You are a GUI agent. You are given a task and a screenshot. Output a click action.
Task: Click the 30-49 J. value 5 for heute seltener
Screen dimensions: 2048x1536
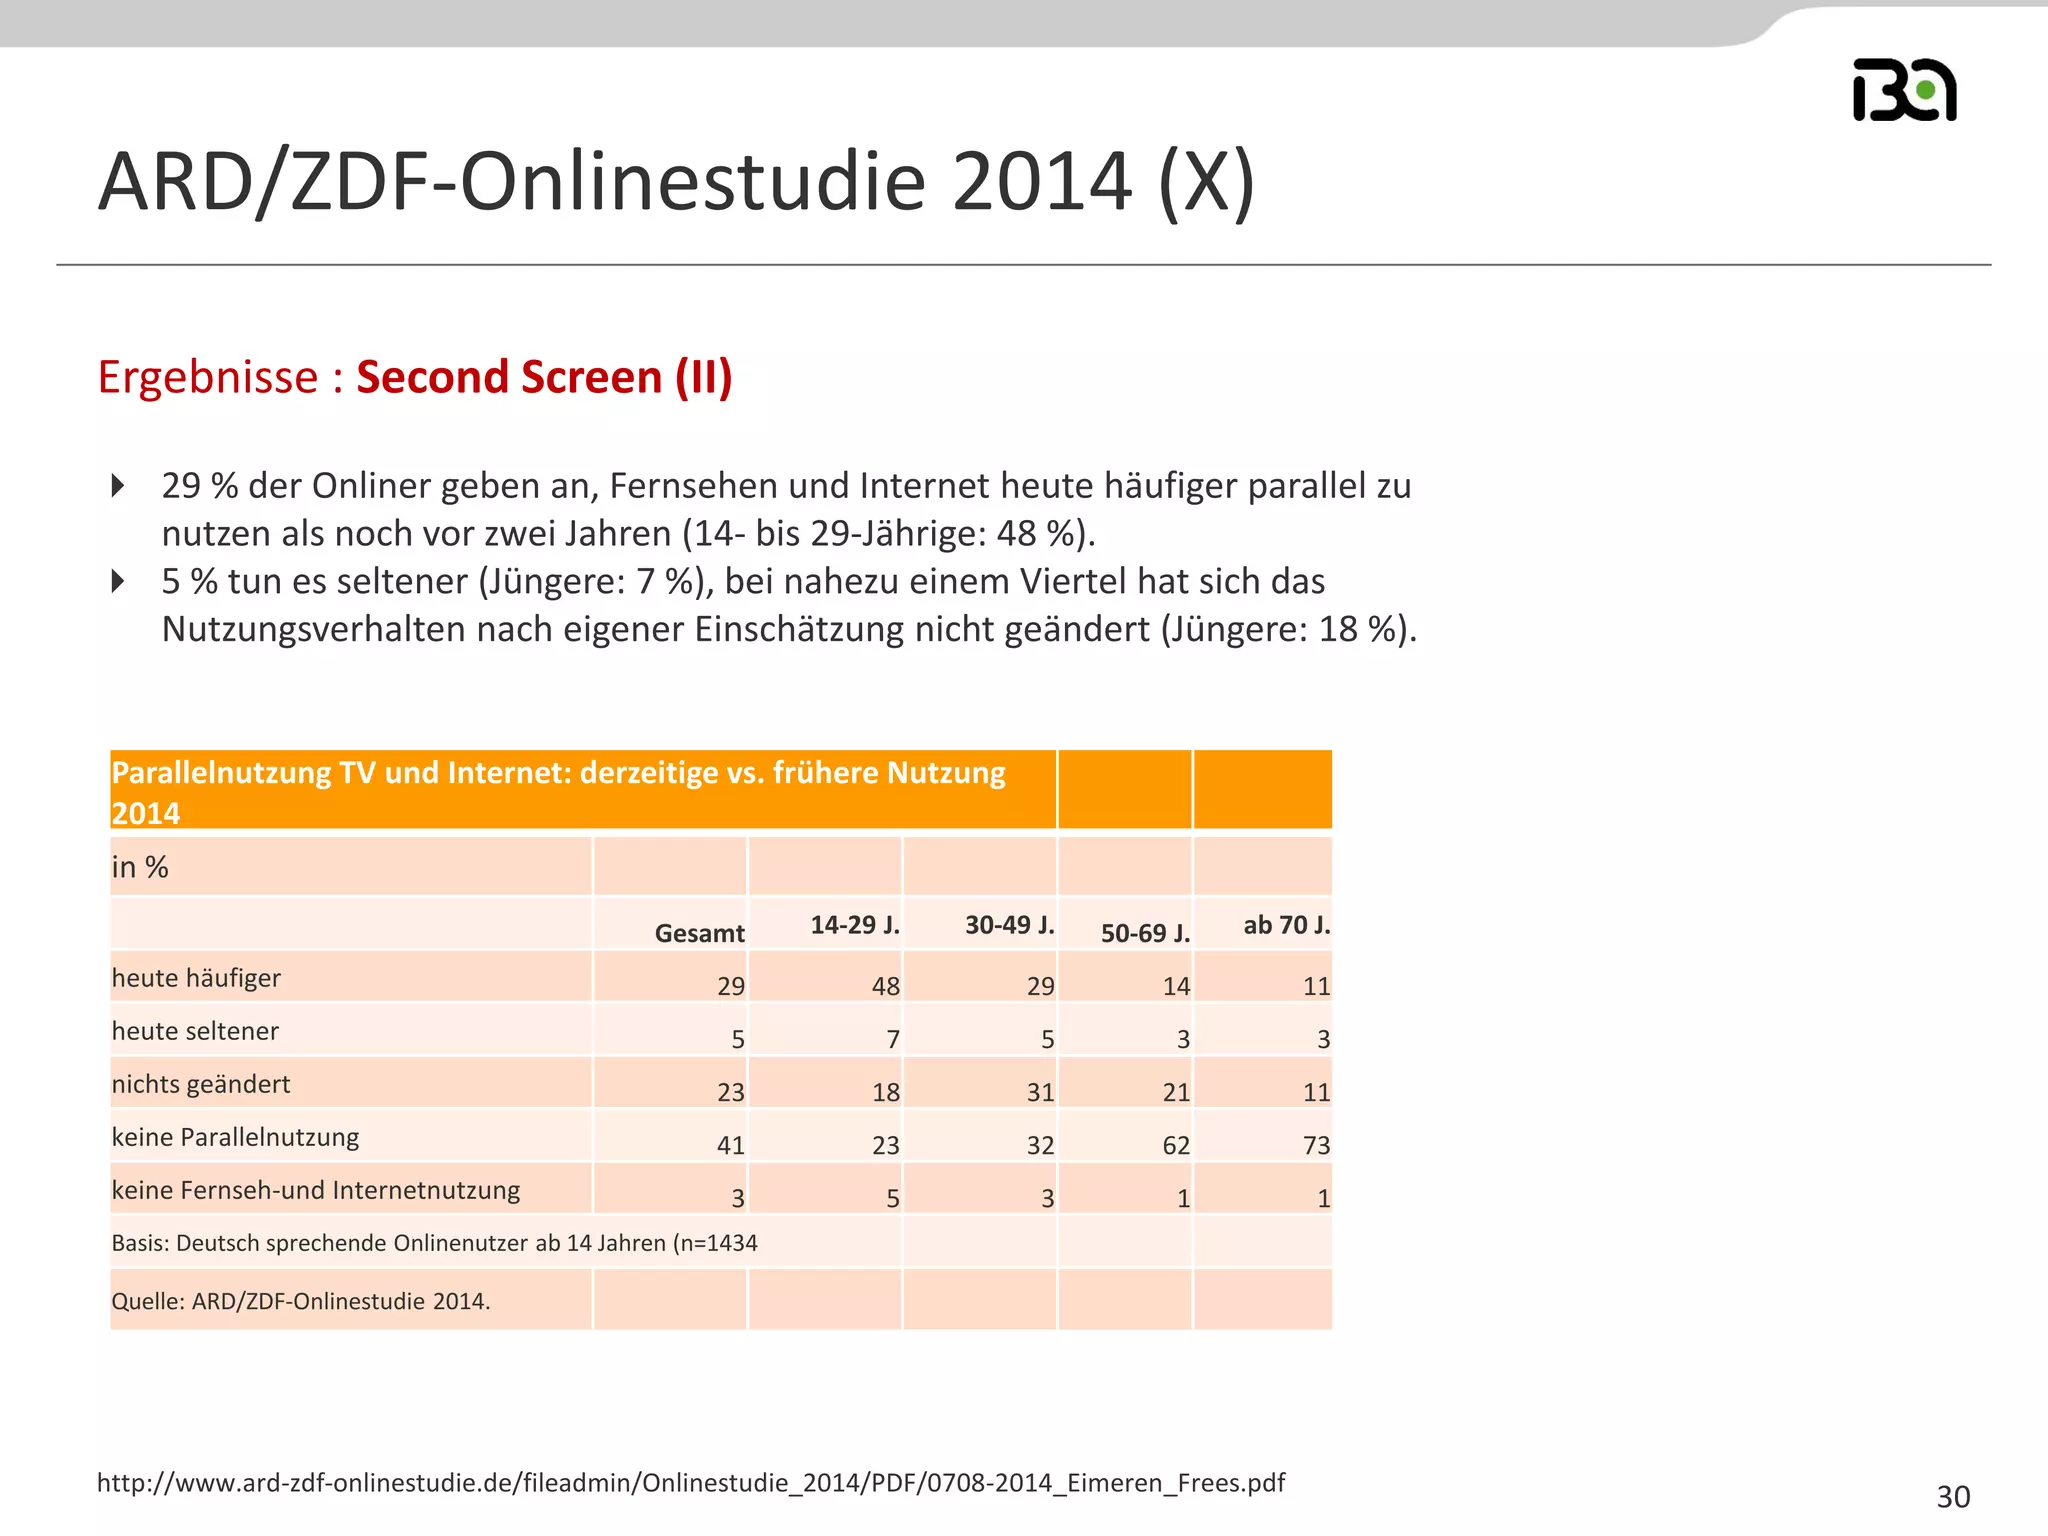click(1048, 1039)
